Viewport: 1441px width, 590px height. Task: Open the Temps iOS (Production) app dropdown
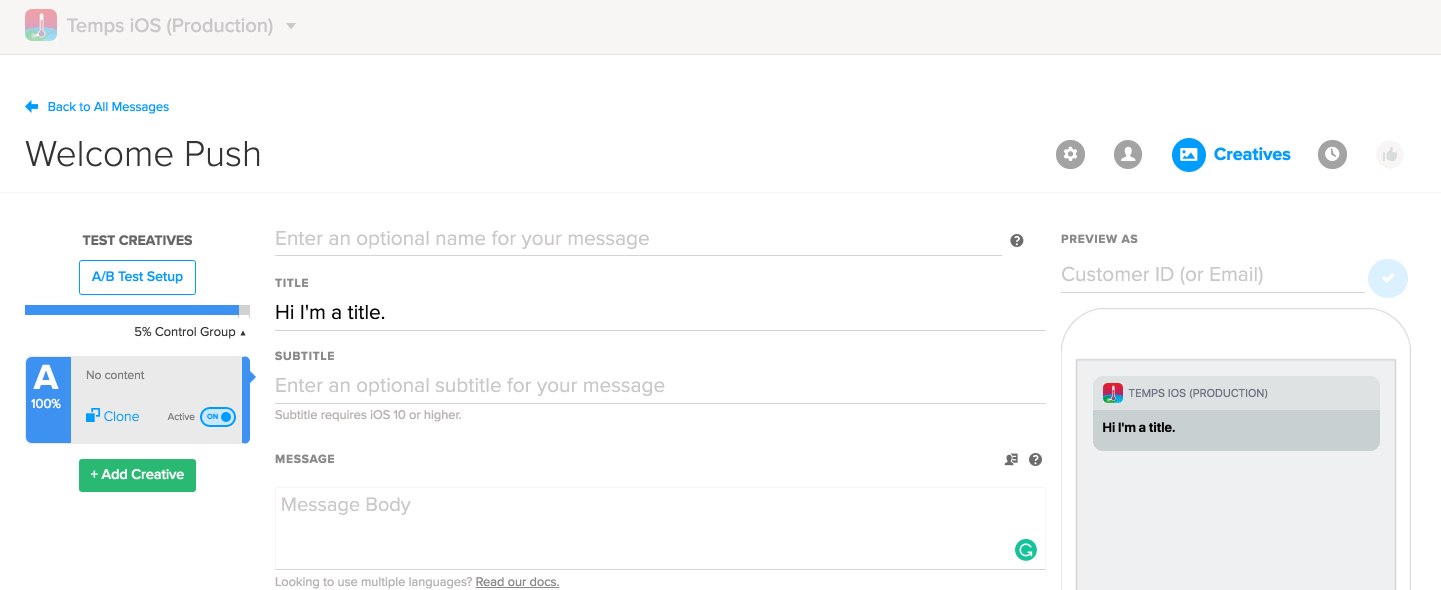point(291,26)
